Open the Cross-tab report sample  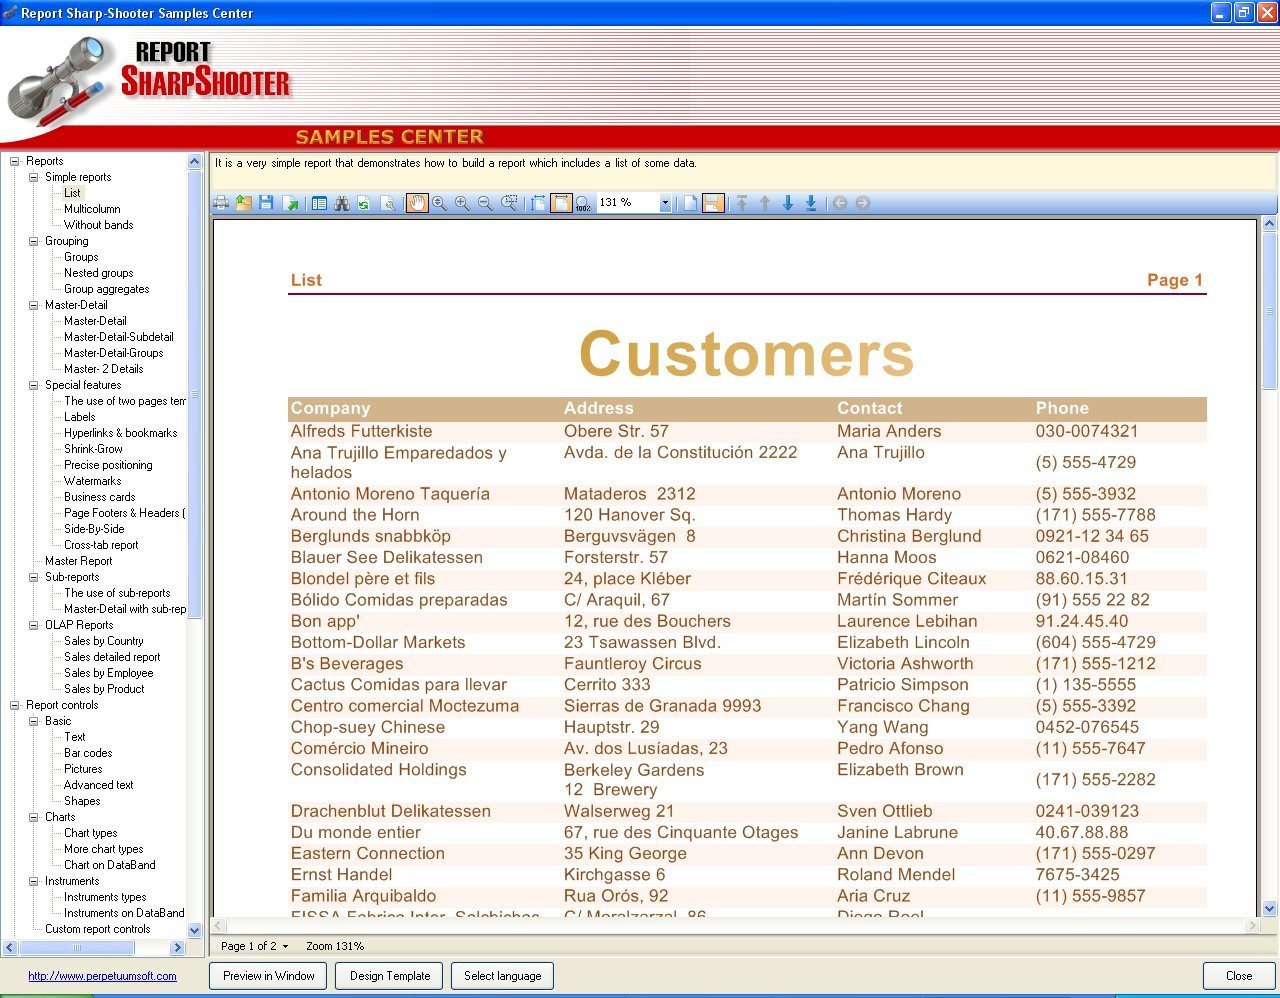101,545
